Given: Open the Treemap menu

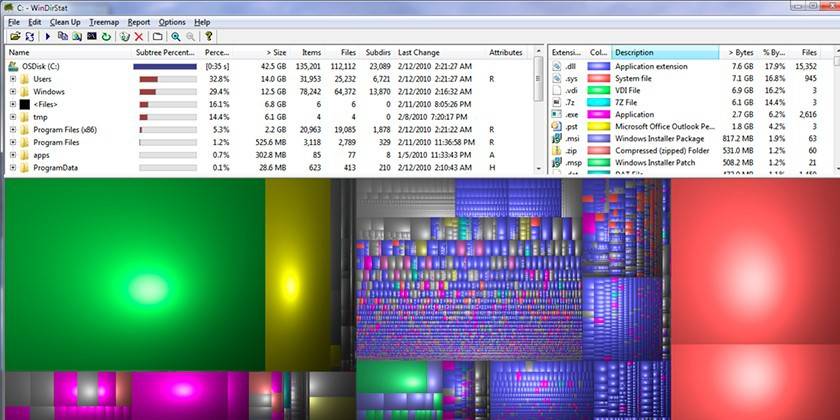Looking at the screenshot, I should point(103,22).
